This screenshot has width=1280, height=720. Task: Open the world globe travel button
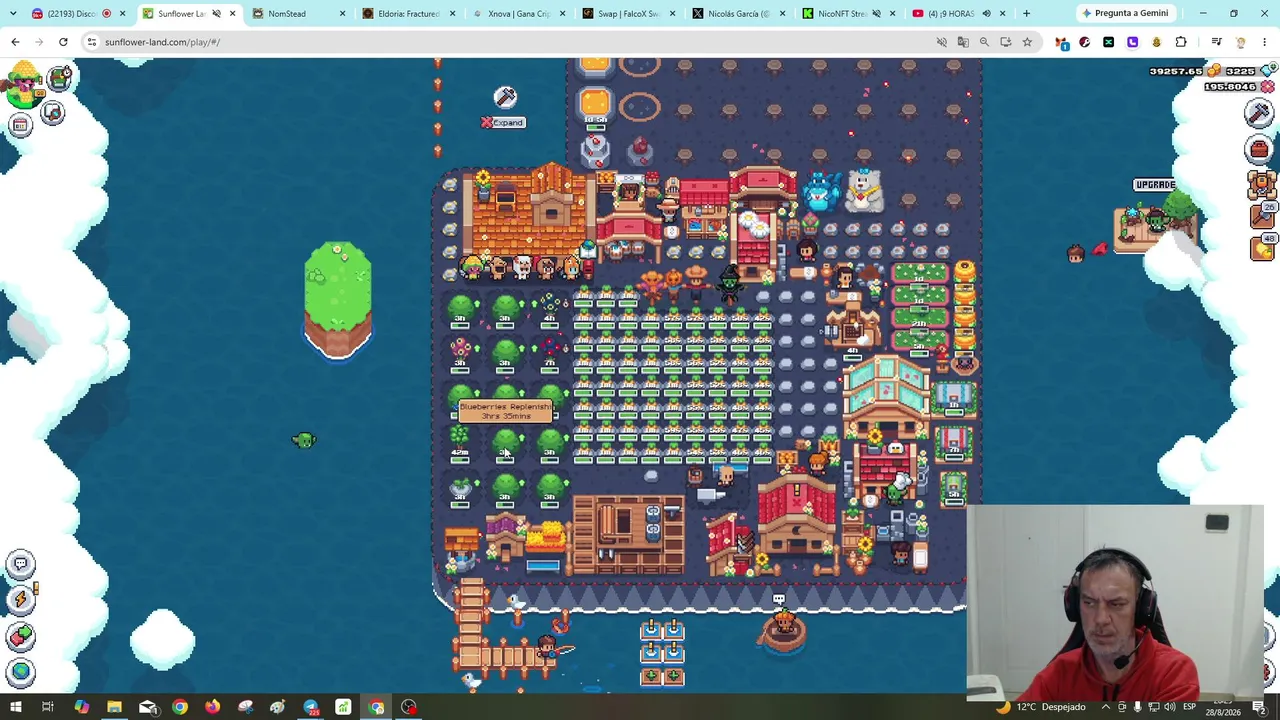coord(20,672)
